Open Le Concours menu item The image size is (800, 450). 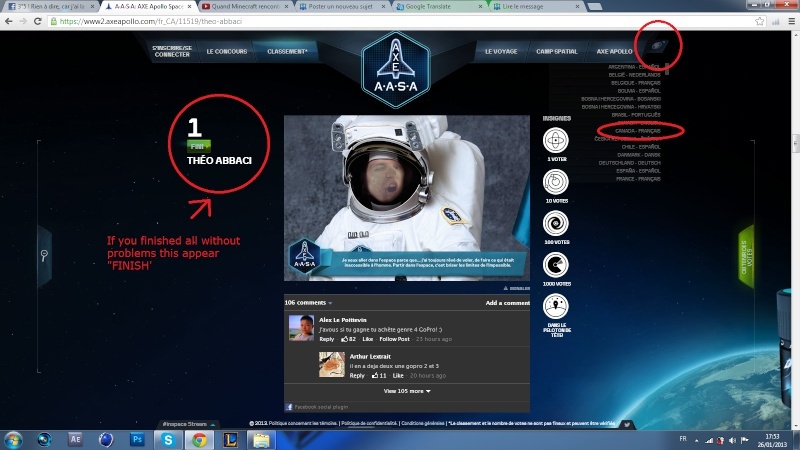[x=227, y=52]
